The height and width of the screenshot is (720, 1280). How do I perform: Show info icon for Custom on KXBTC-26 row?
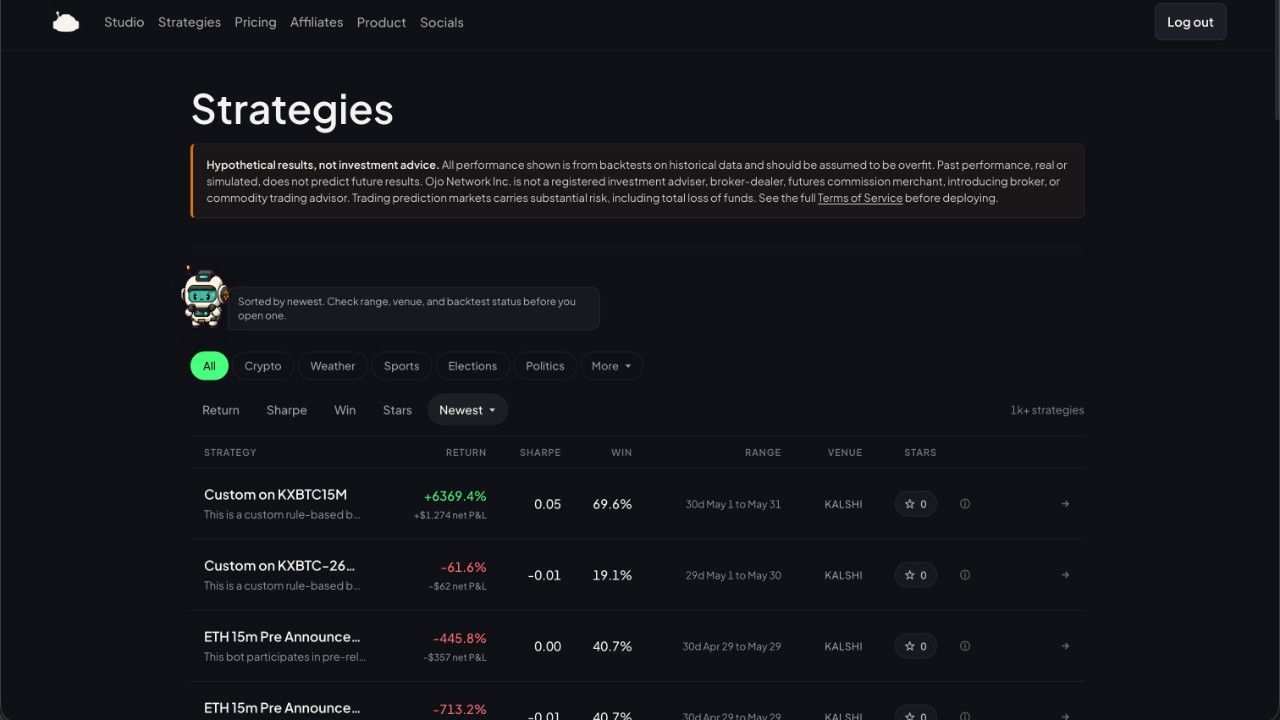pyautogui.click(x=965, y=575)
